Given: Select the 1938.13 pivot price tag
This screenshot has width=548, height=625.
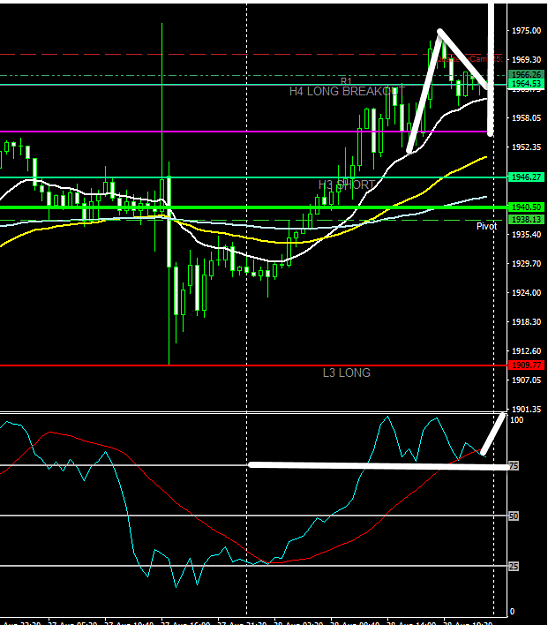Looking at the screenshot, I should point(526,219).
